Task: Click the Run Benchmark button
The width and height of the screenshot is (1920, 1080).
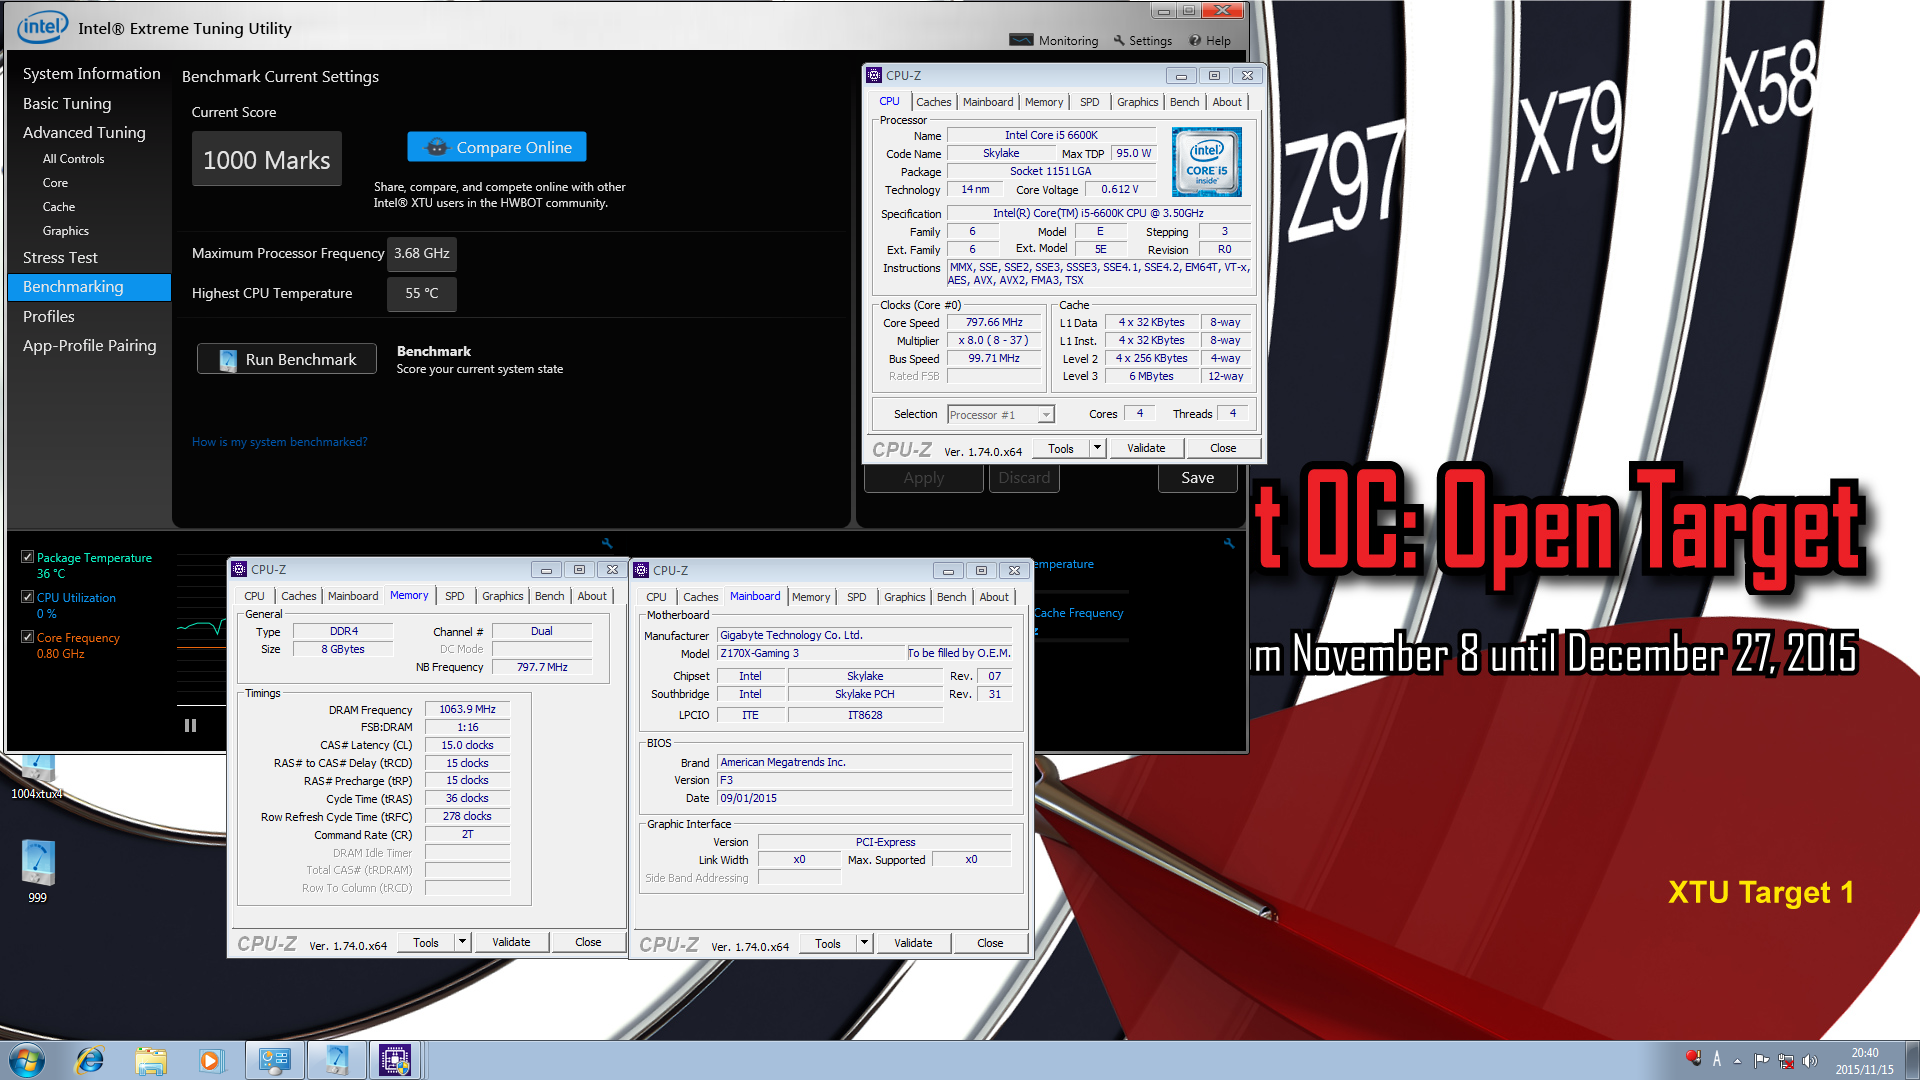Action: (x=286, y=359)
